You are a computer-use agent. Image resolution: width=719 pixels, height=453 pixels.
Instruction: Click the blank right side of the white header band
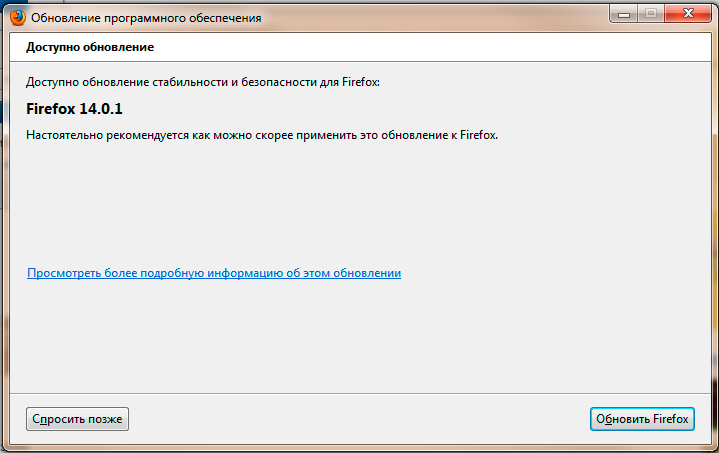500,47
